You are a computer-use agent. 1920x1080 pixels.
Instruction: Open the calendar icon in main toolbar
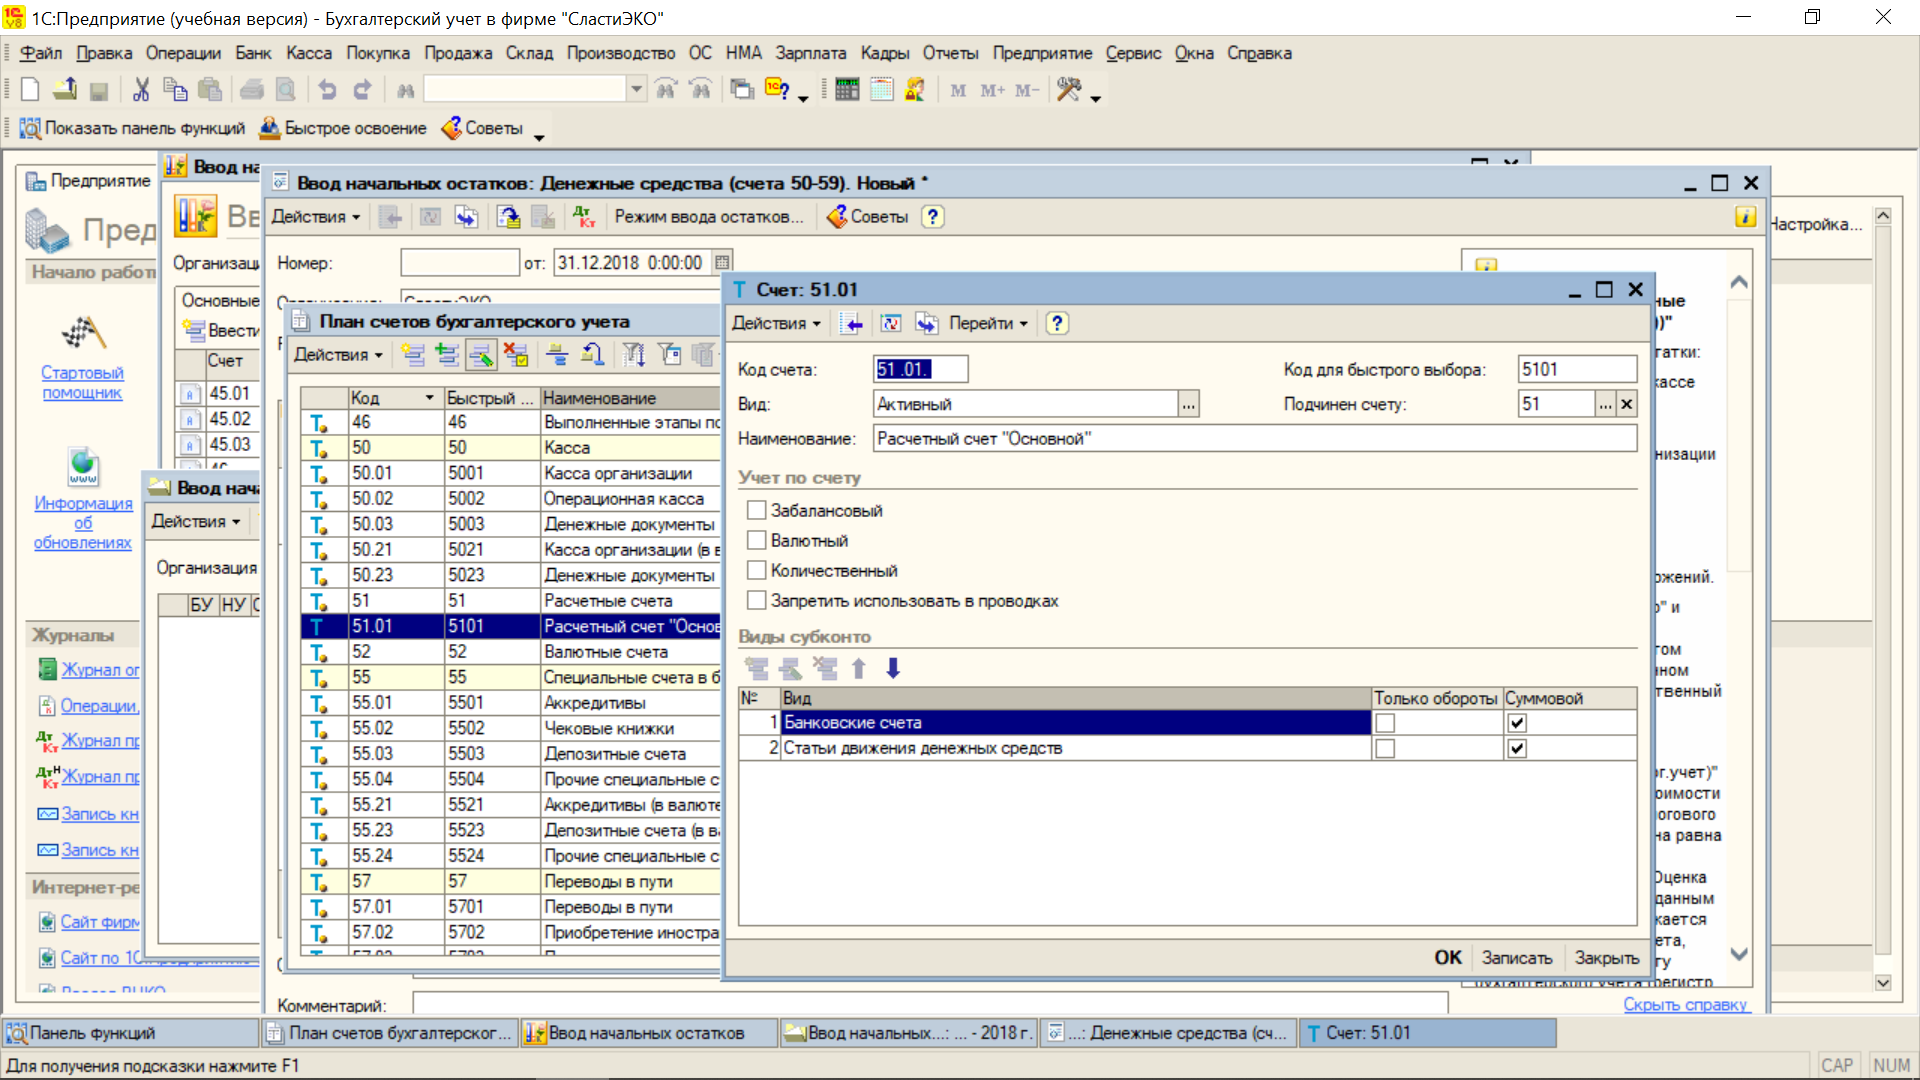(881, 90)
